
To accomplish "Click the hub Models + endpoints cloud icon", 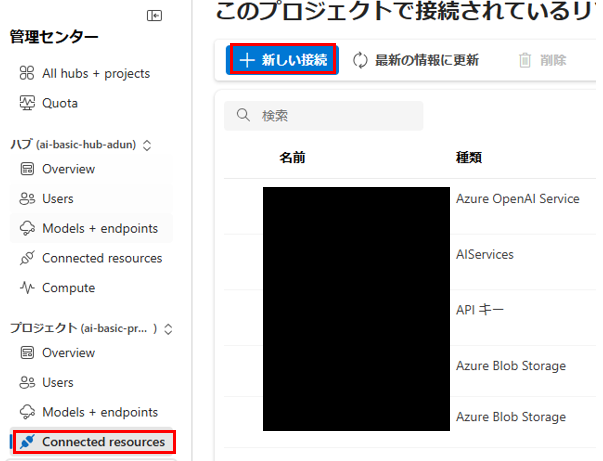I will 27,228.
